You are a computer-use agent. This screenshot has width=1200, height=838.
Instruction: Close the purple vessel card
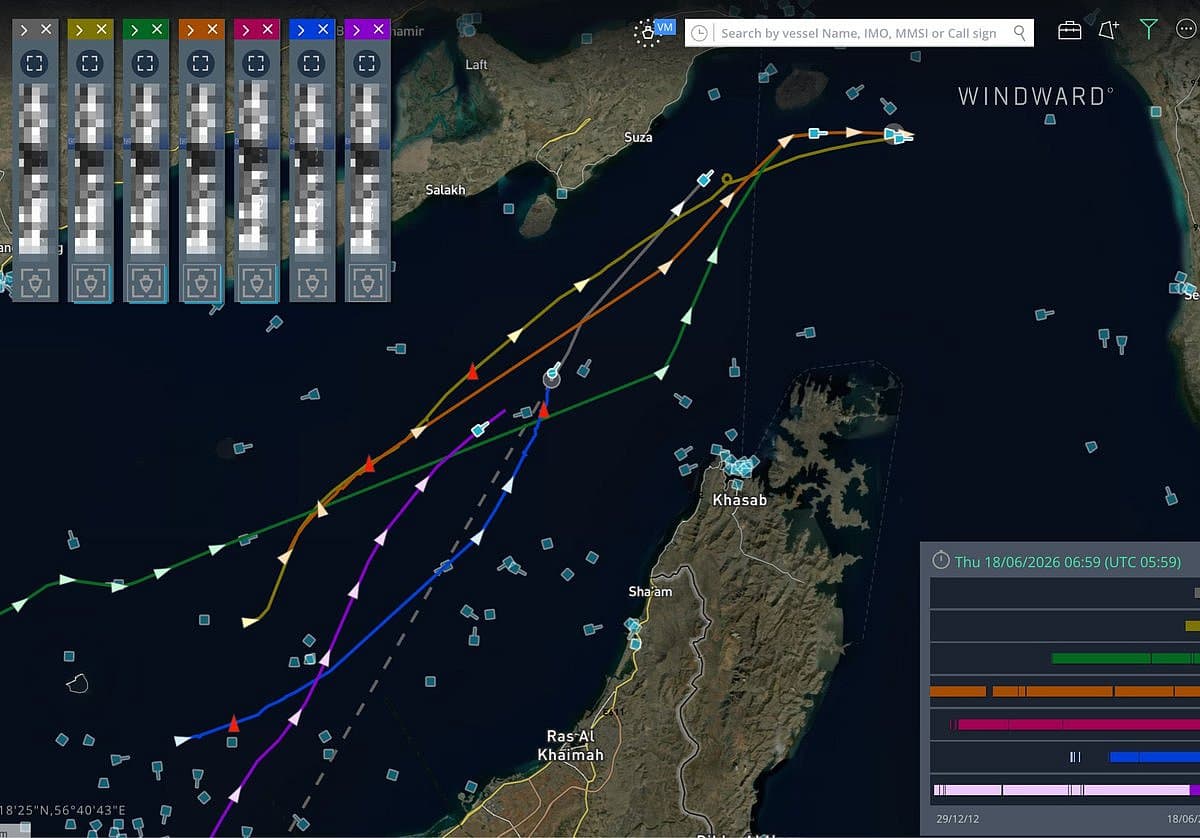click(379, 30)
